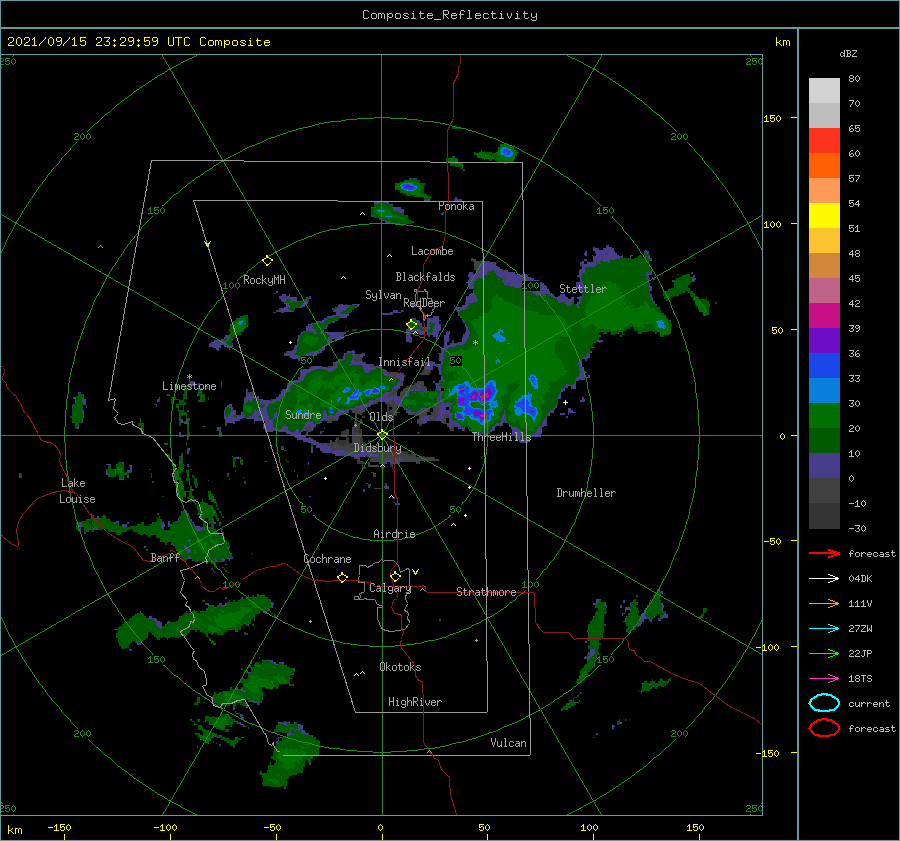Click the Strathmore city label
This screenshot has width=900, height=841.
[x=486, y=592]
